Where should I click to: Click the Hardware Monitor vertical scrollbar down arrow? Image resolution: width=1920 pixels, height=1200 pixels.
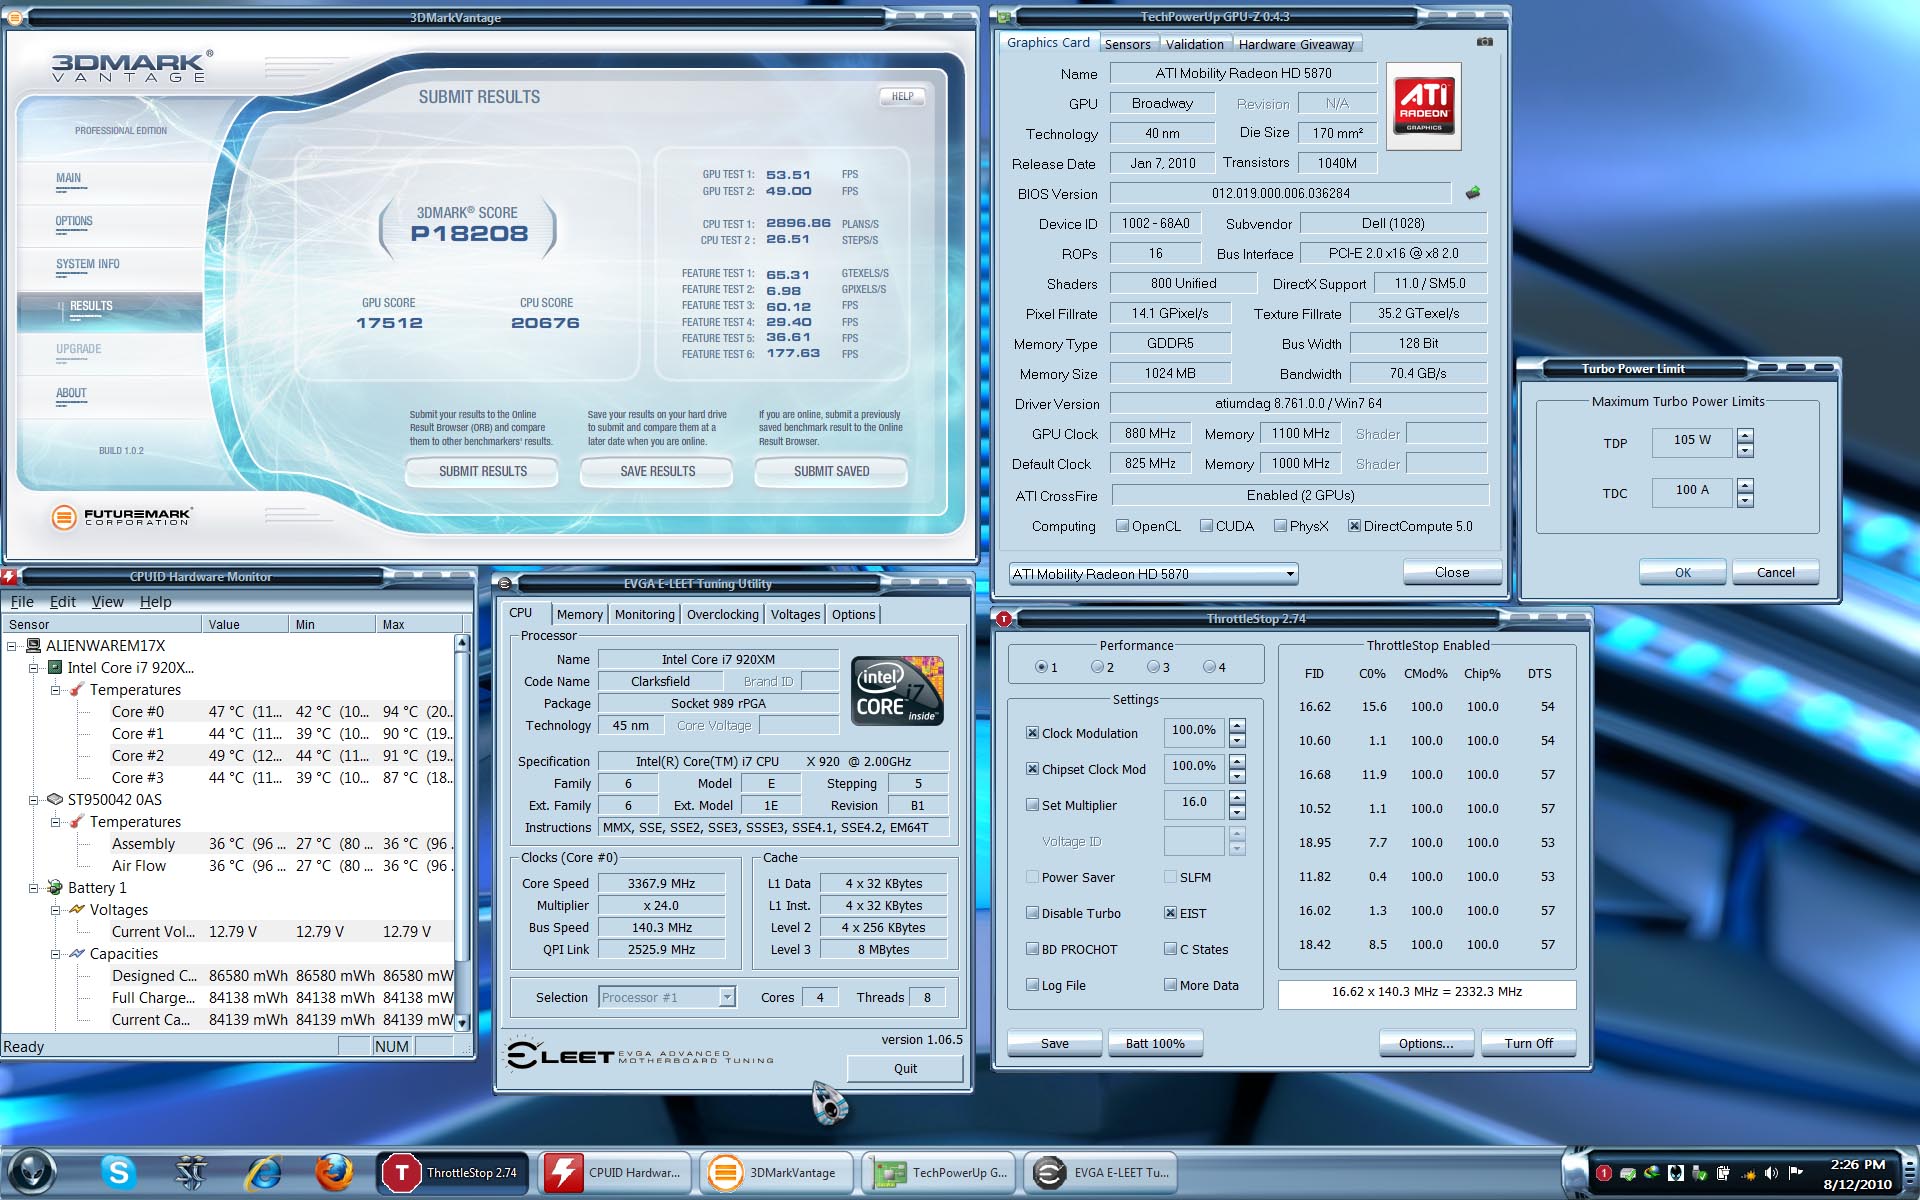pyautogui.click(x=462, y=1023)
